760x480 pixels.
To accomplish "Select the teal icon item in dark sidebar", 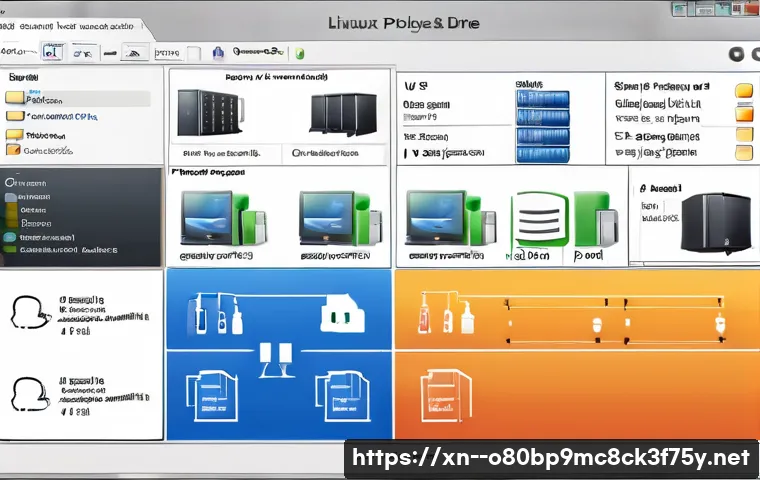I will 10,238.
